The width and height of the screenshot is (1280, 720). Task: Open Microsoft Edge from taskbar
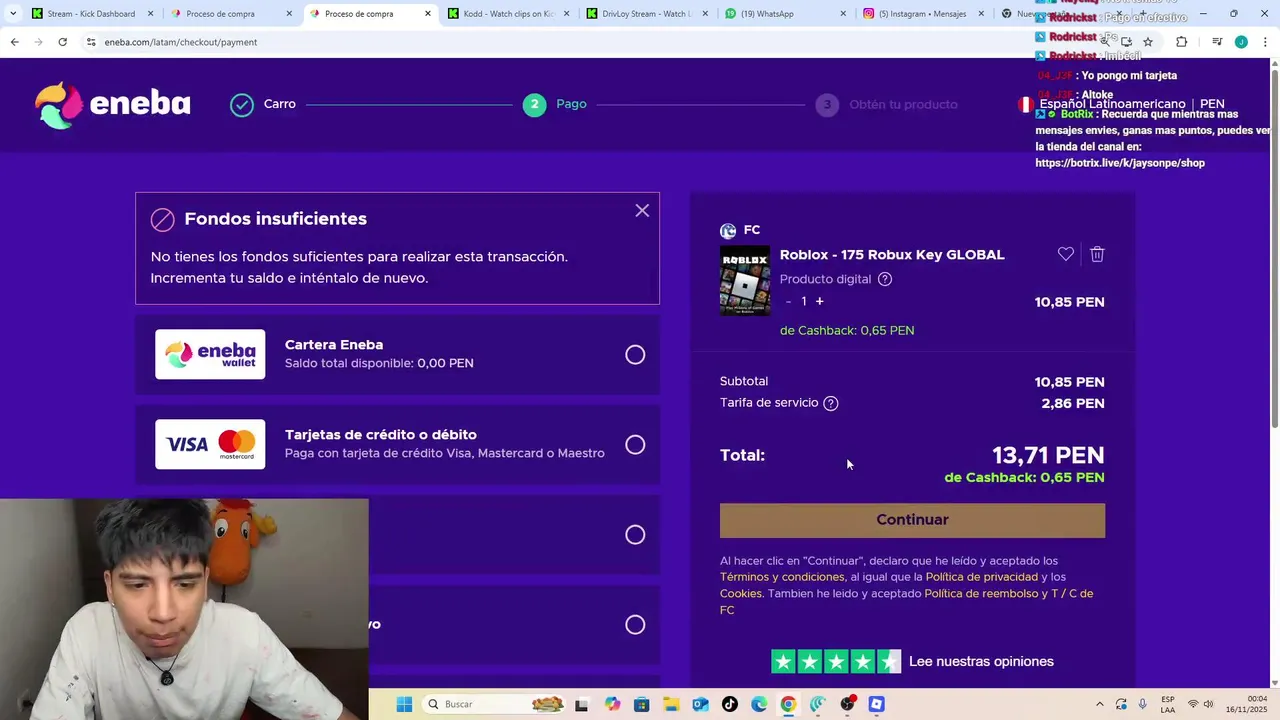coord(759,705)
